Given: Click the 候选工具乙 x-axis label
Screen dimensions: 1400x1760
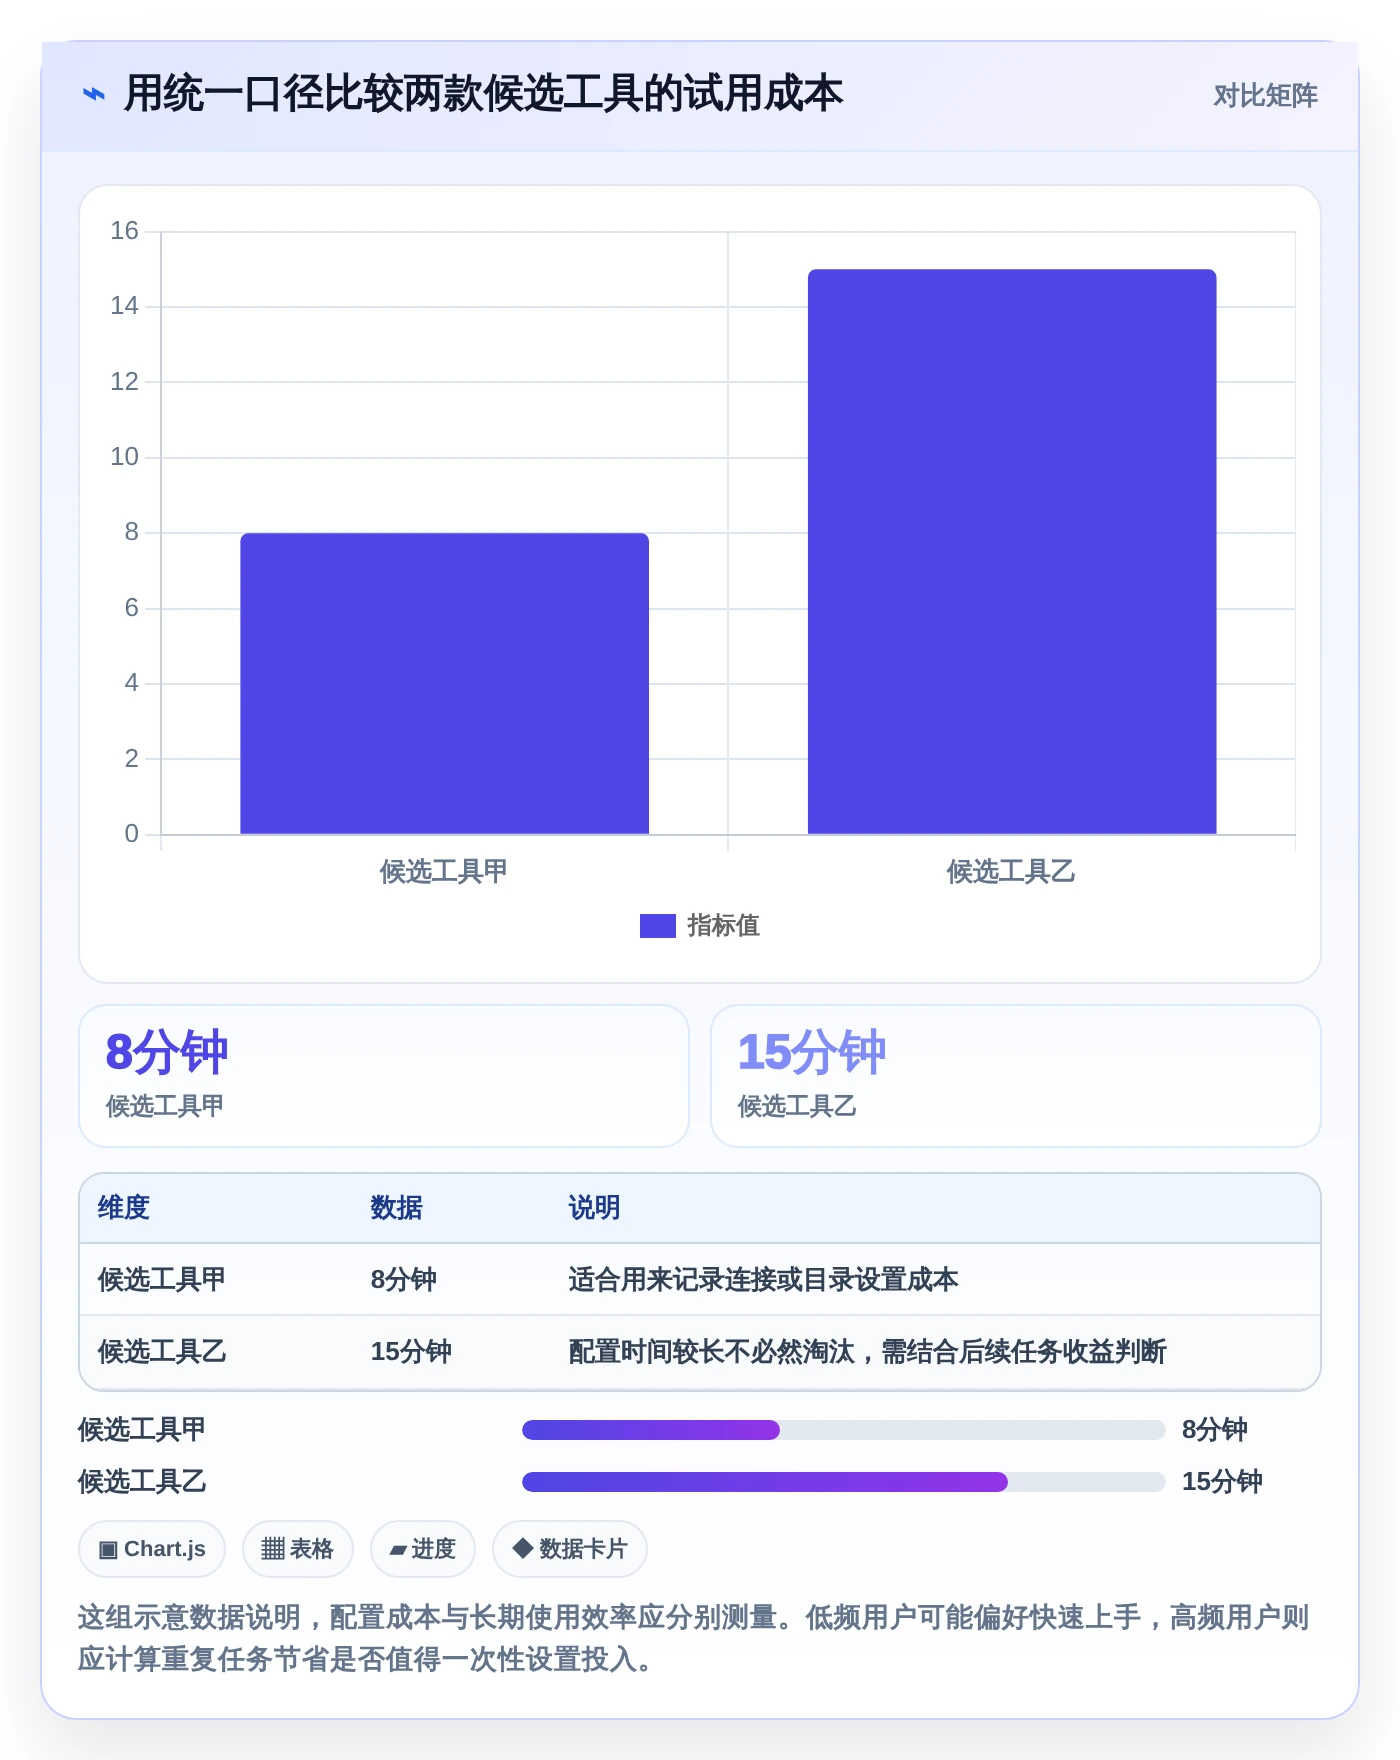Looking at the screenshot, I should 1011,871.
